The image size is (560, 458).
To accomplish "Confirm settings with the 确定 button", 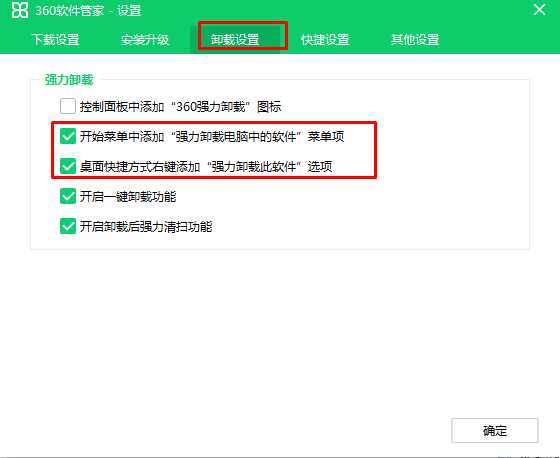I will (495, 430).
